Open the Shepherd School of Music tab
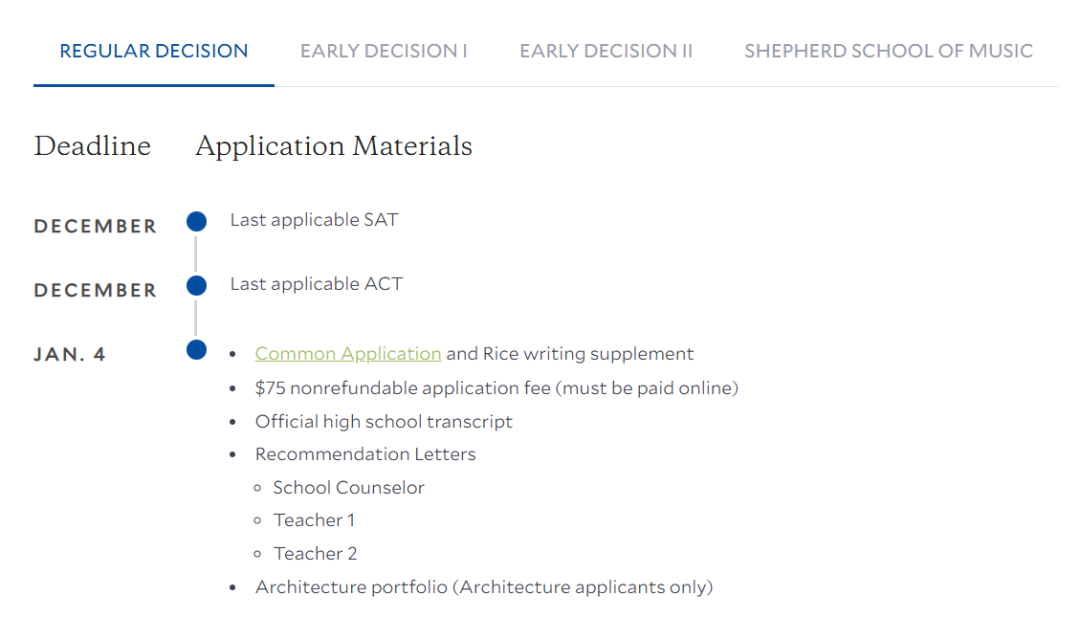Image resolution: width=1080 pixels, height=618 pixels. [888, 51]
